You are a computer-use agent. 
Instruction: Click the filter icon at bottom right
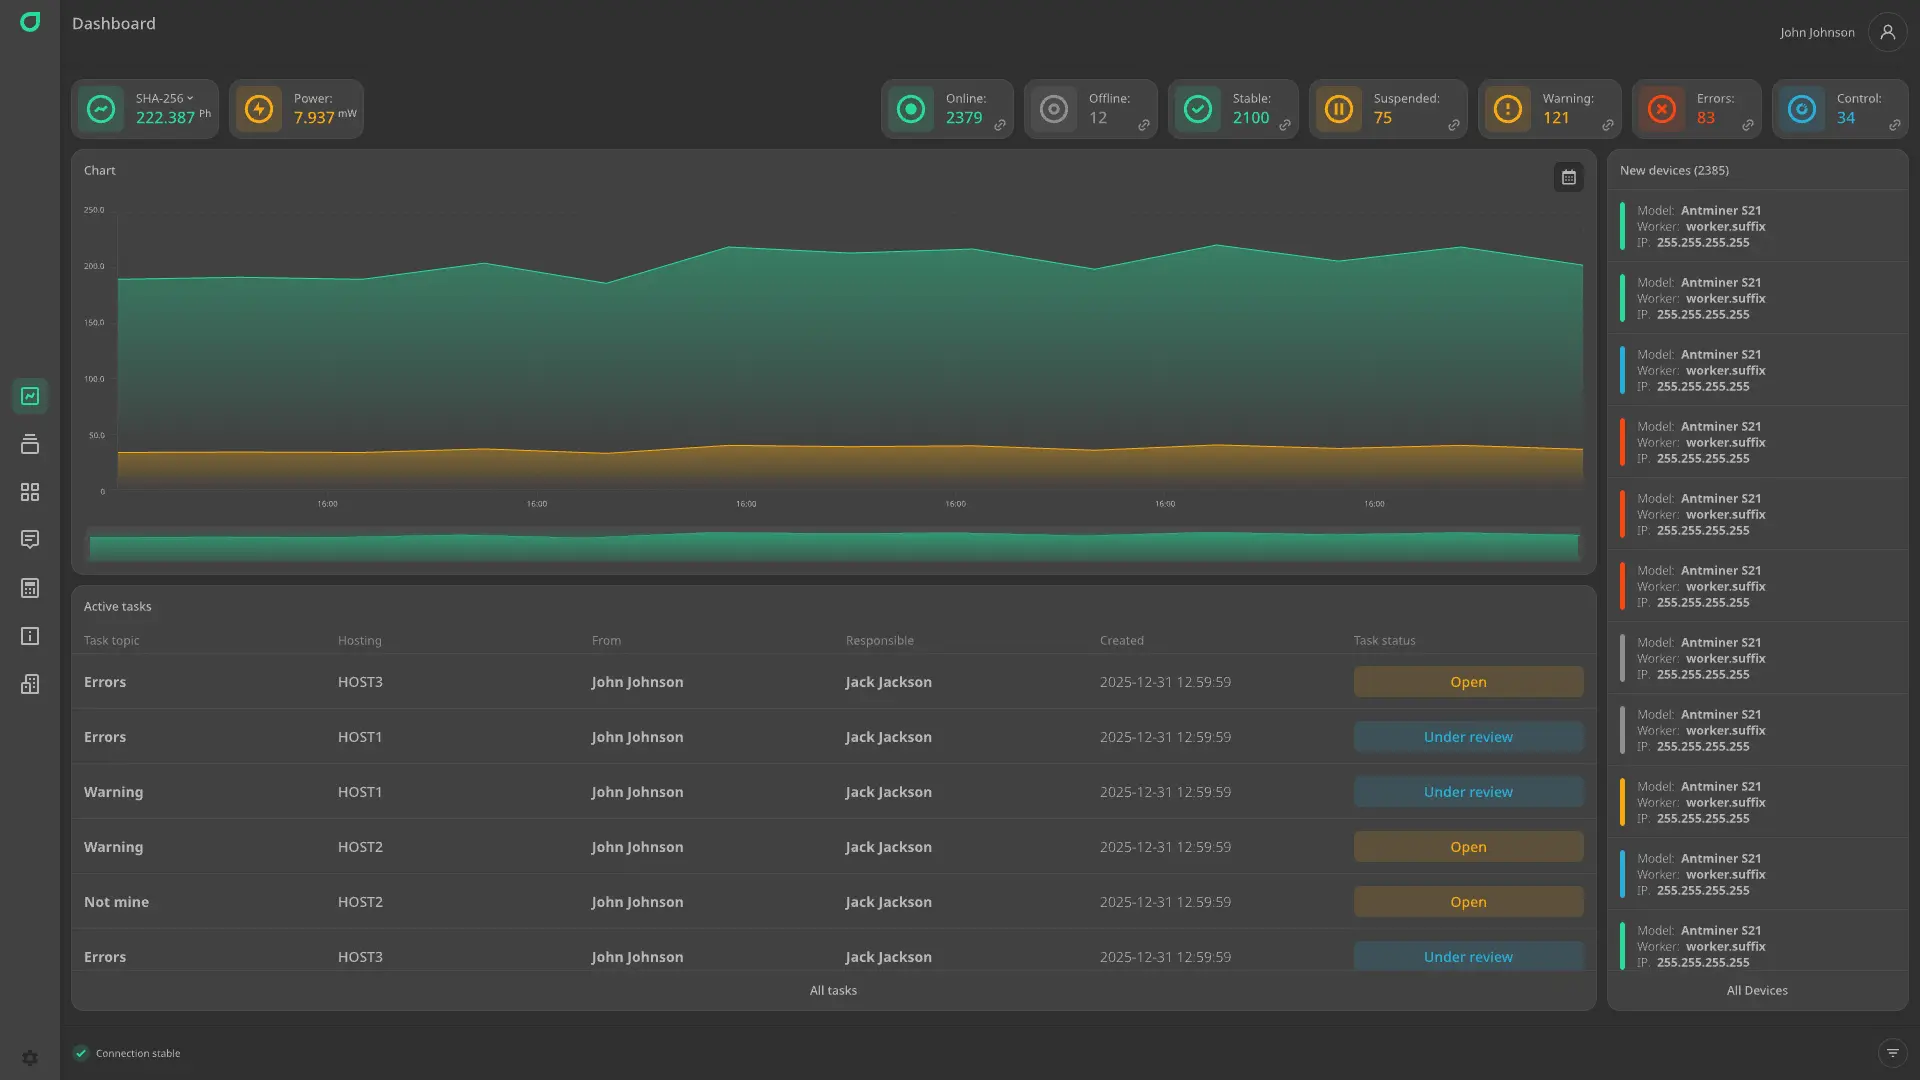click(1893, 1052)
